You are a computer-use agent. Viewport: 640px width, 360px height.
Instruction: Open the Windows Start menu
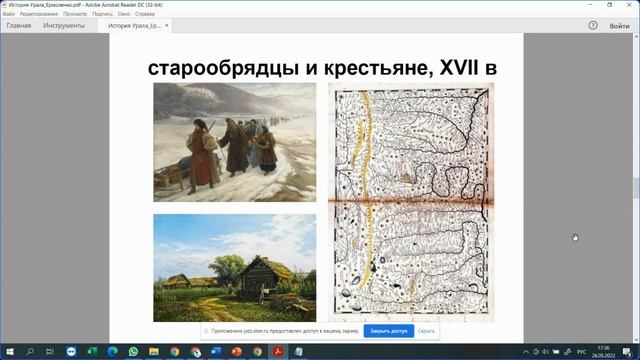click(10, 351)
